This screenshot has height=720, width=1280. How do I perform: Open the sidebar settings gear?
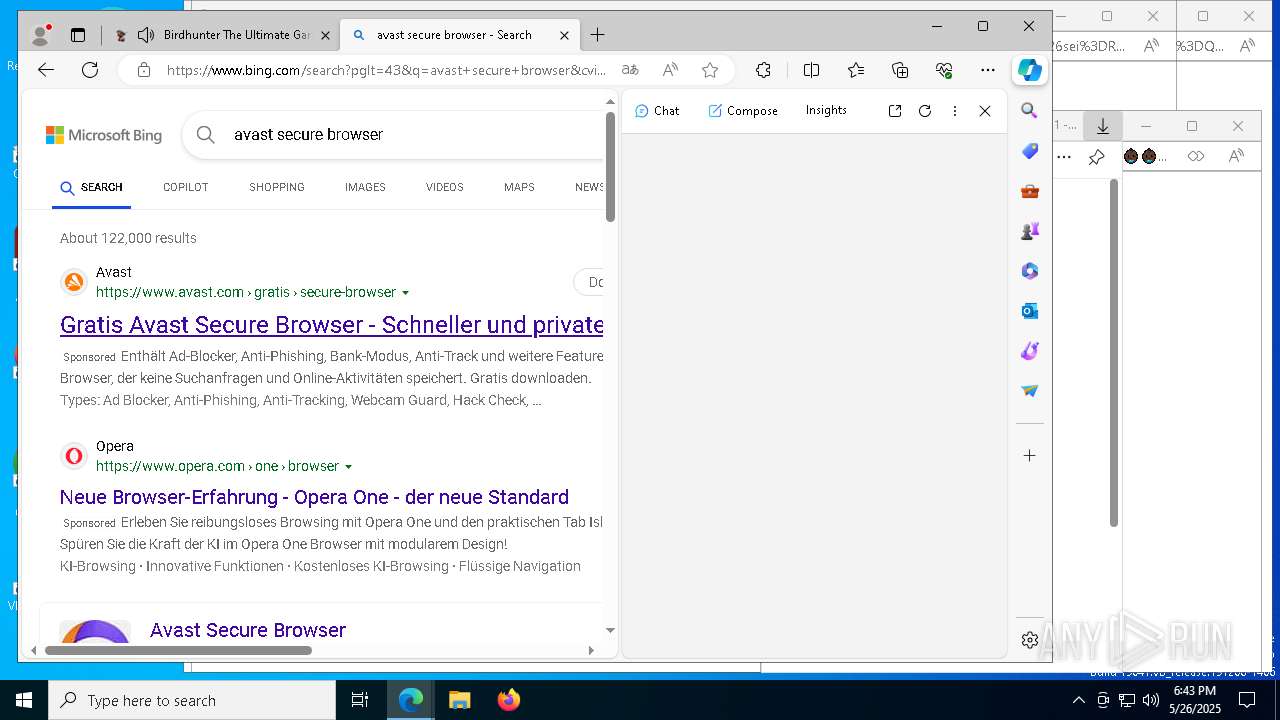(x=1029, y=640)
